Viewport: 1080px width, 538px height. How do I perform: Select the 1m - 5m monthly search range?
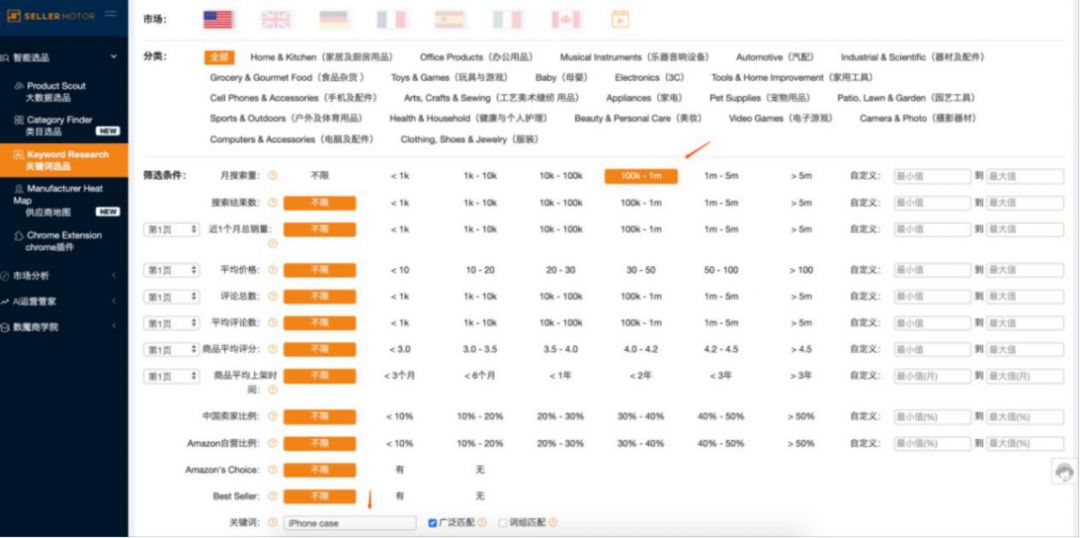720,176
